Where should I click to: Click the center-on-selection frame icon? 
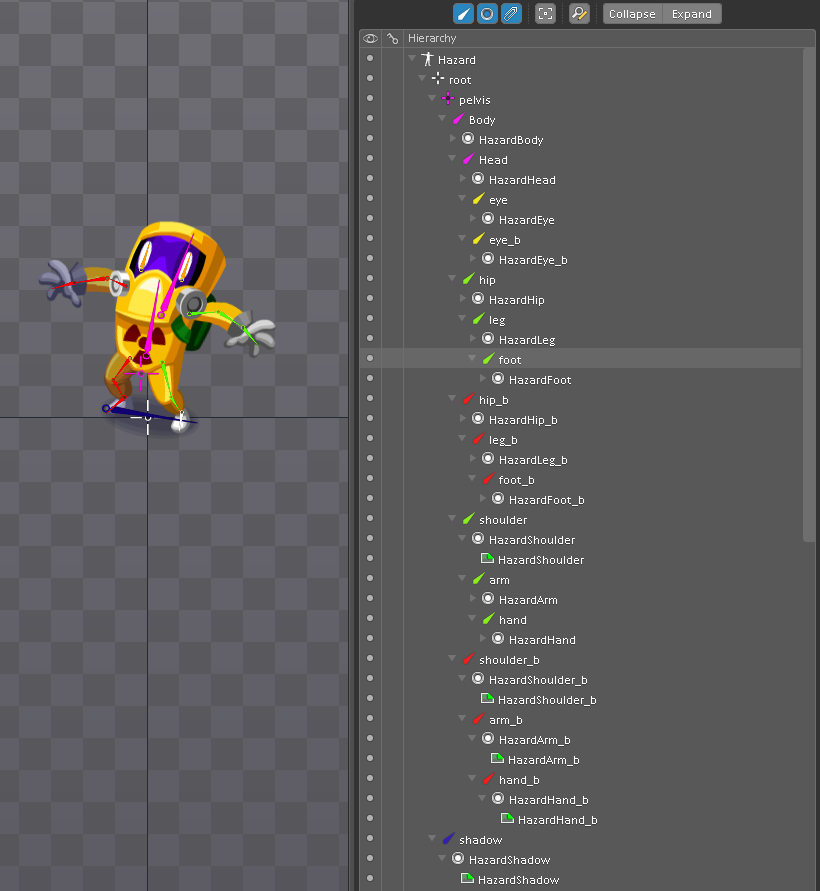546,14
